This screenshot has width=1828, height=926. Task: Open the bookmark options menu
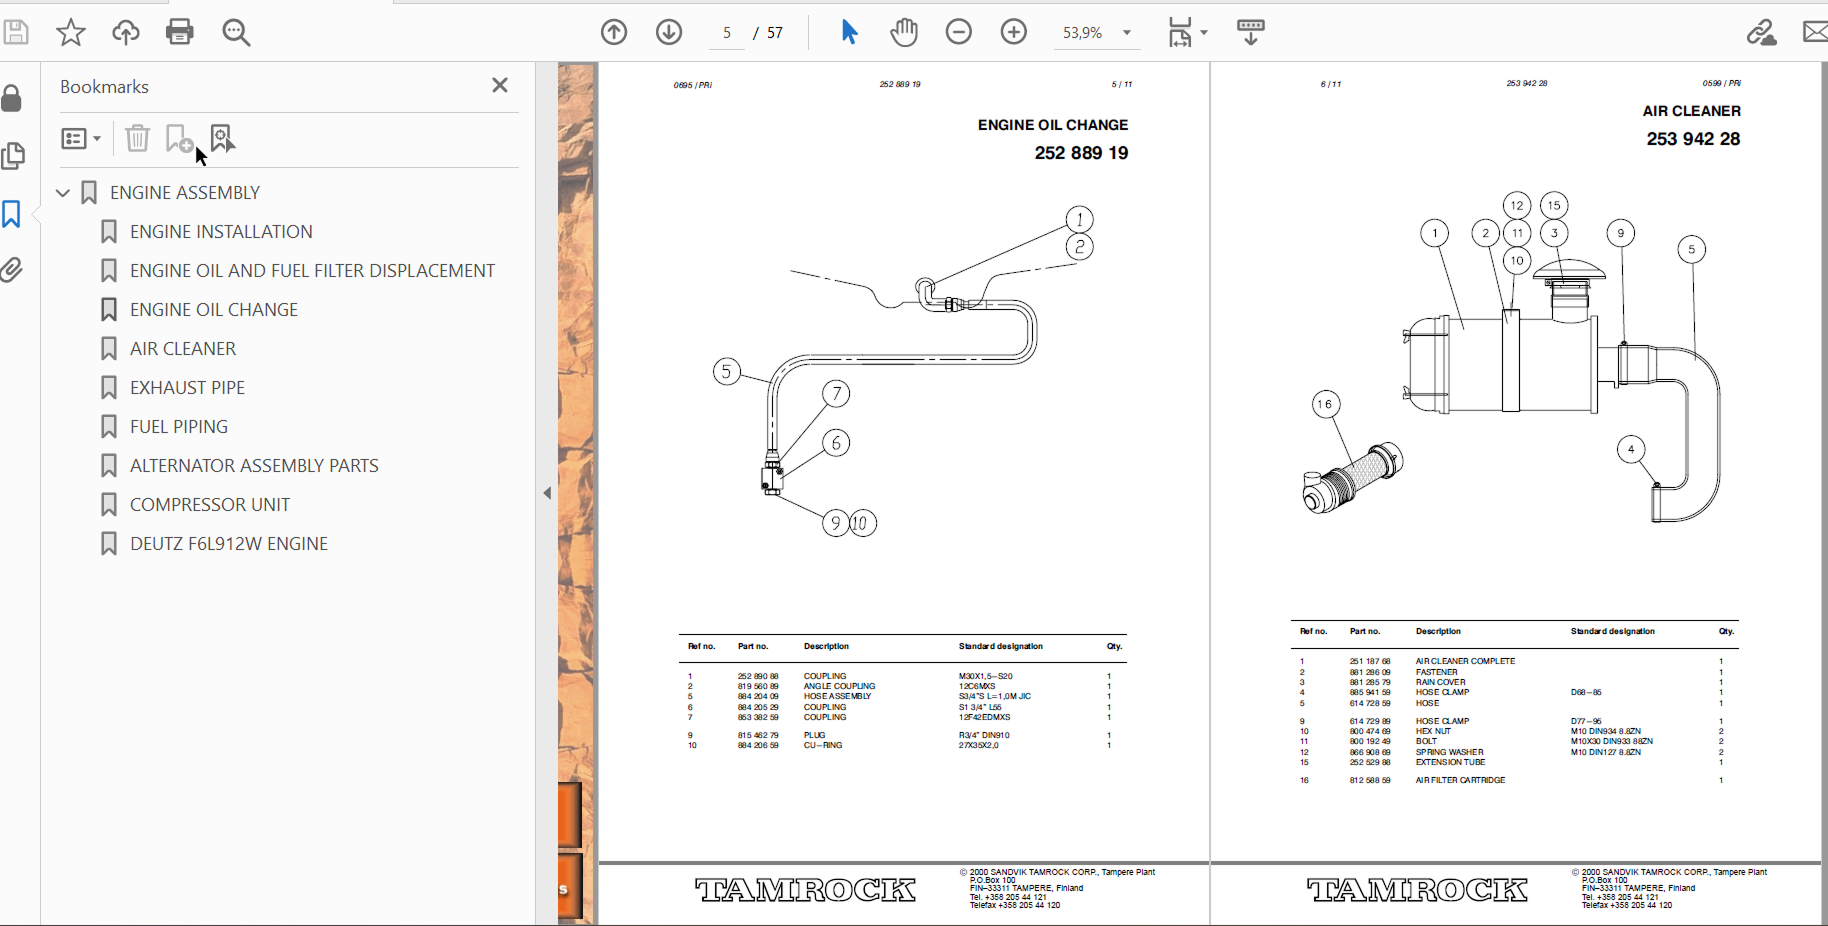(x=81, y=139)
